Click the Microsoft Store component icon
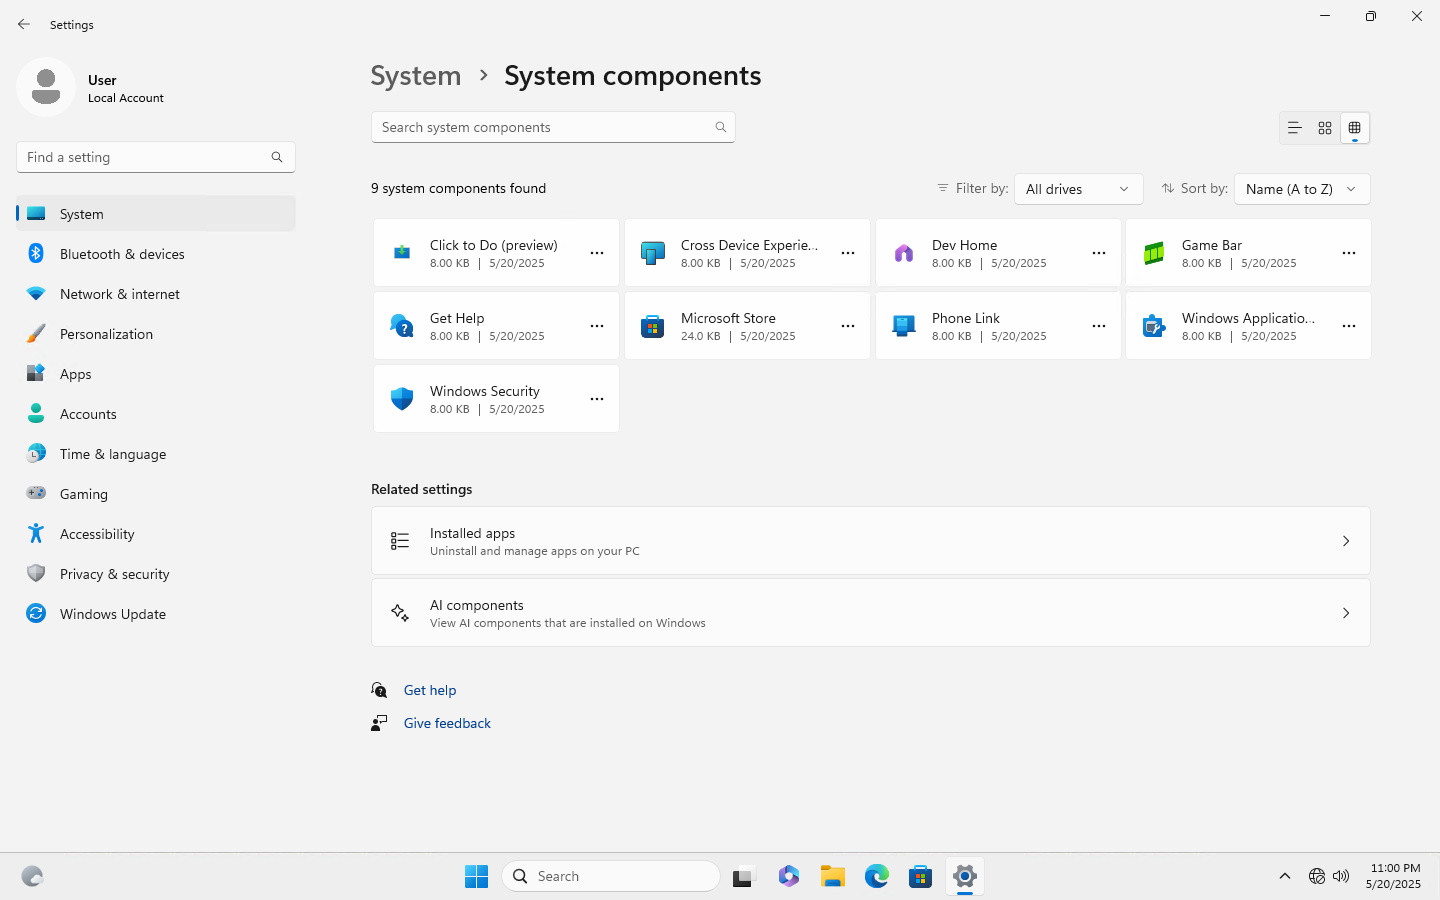Image resolution: width=1440 pixels, height=900 pixels. pos(653,326)
